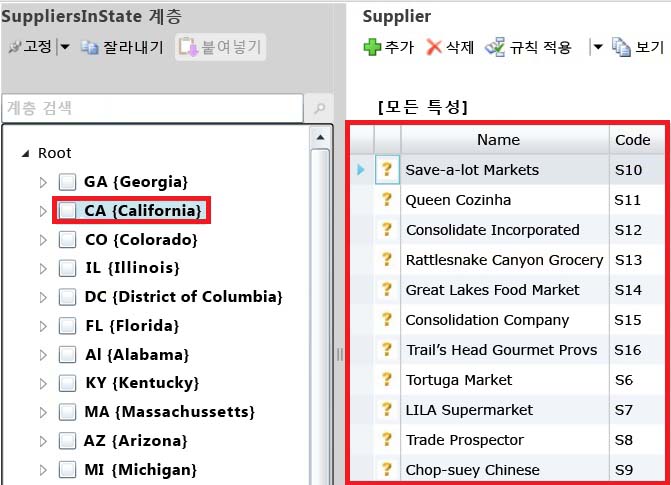Image resolution: width=671 pixels, height=485 pixels.
Task: Open the dropdown arrow before 보기
Action: click(x=598, y=47)
